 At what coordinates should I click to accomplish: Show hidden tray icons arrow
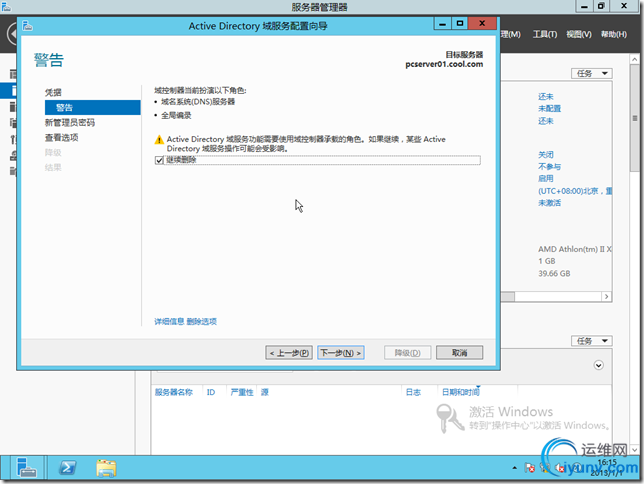point(514,468)
